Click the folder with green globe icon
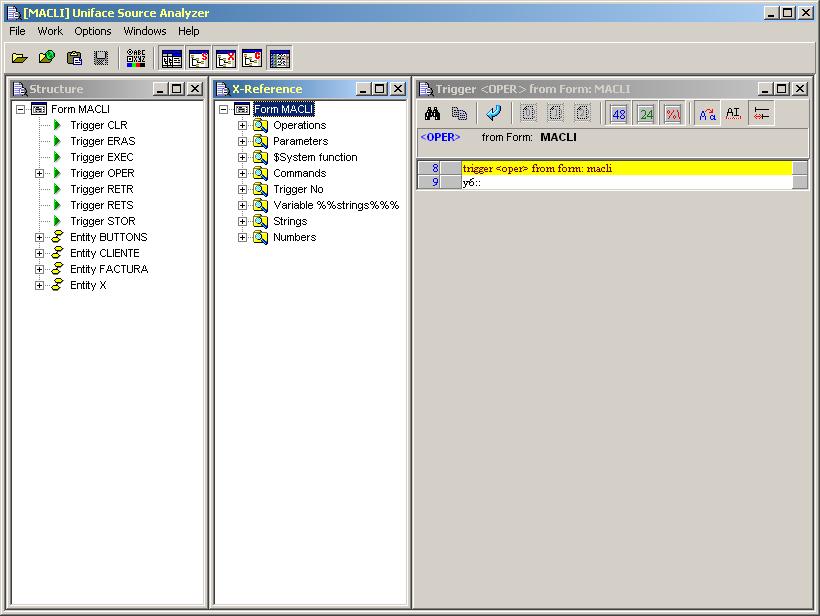The width and height of the screenshot is (820, 616). point(47,57)
